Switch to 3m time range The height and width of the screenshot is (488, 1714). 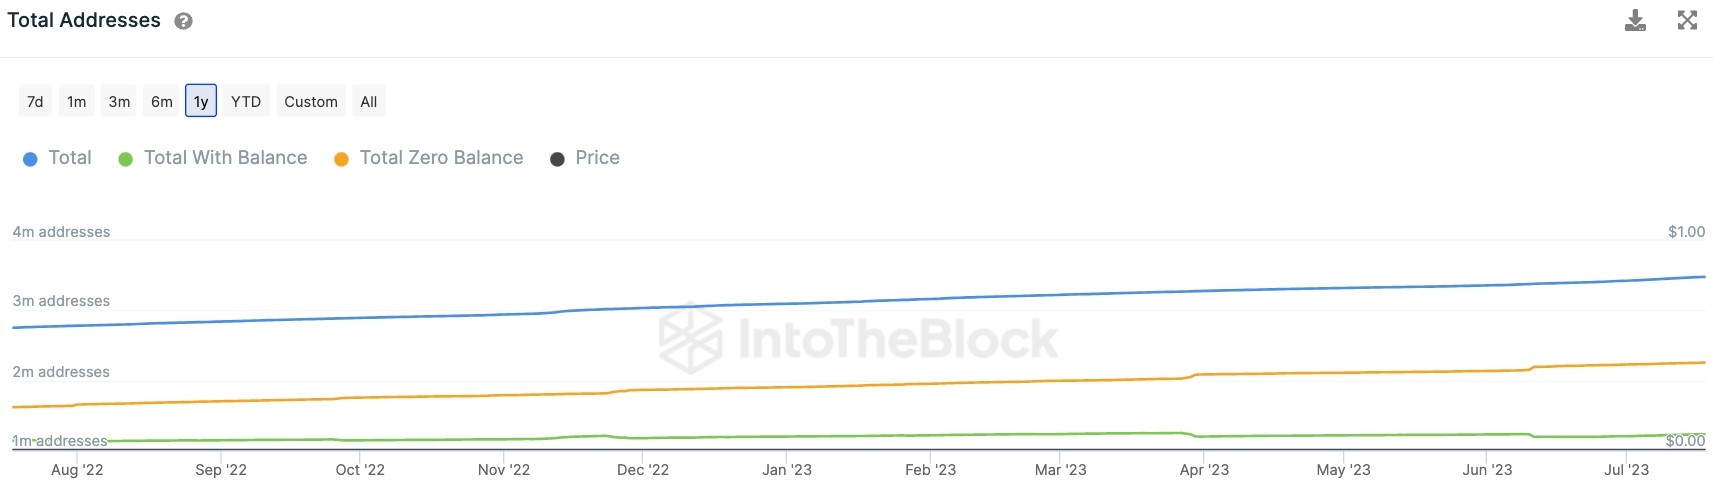click(119, 101)
